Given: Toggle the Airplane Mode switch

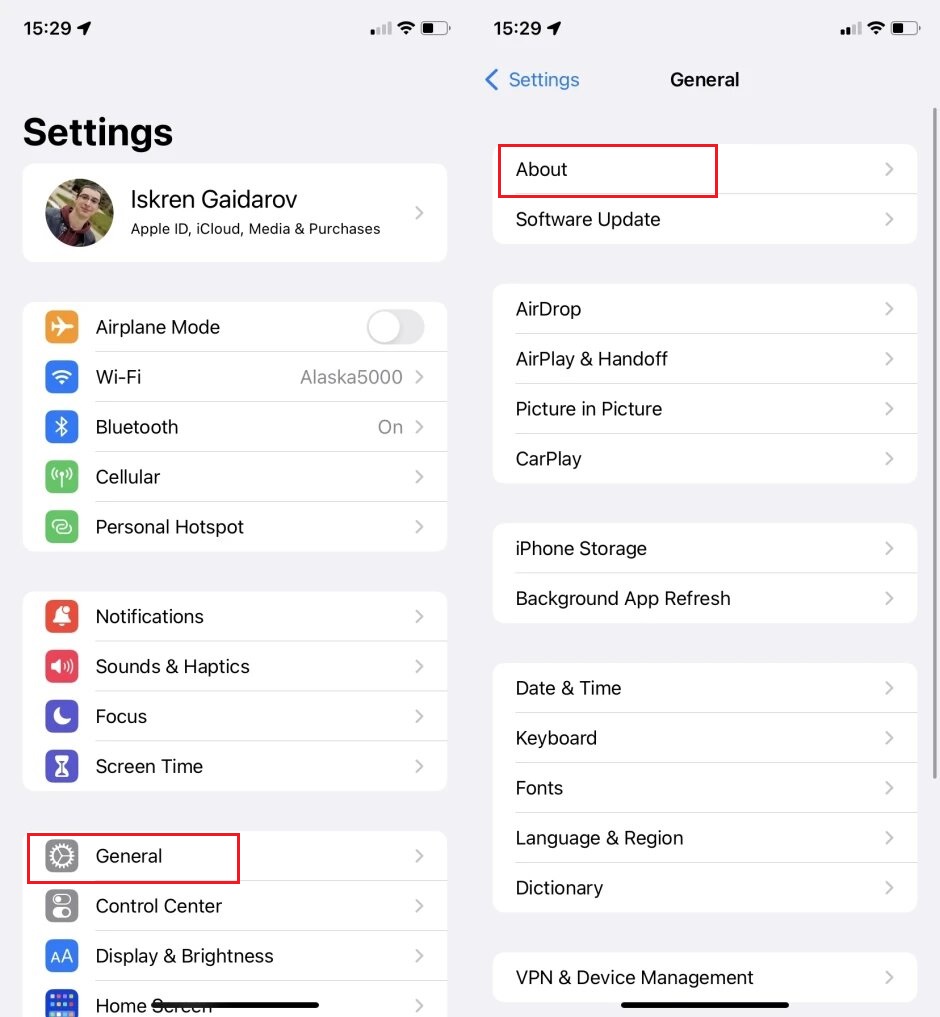Looking at the screenshot, I should pyautogui.click(x=396, y=327).
